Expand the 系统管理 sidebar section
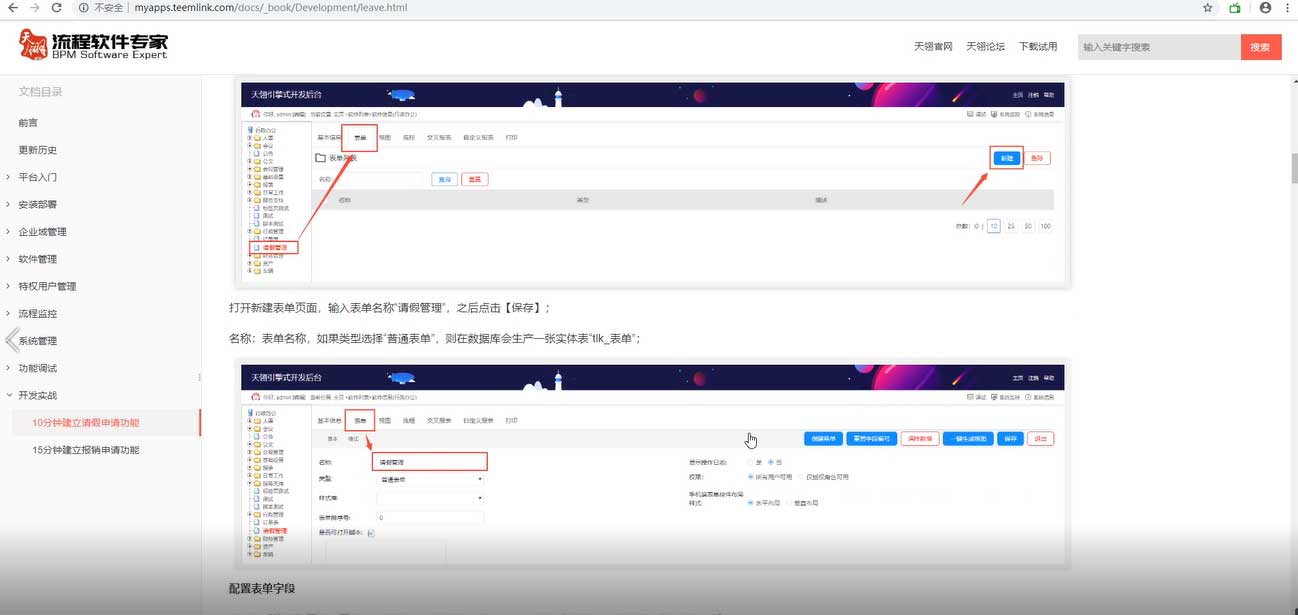 (40, 340)
